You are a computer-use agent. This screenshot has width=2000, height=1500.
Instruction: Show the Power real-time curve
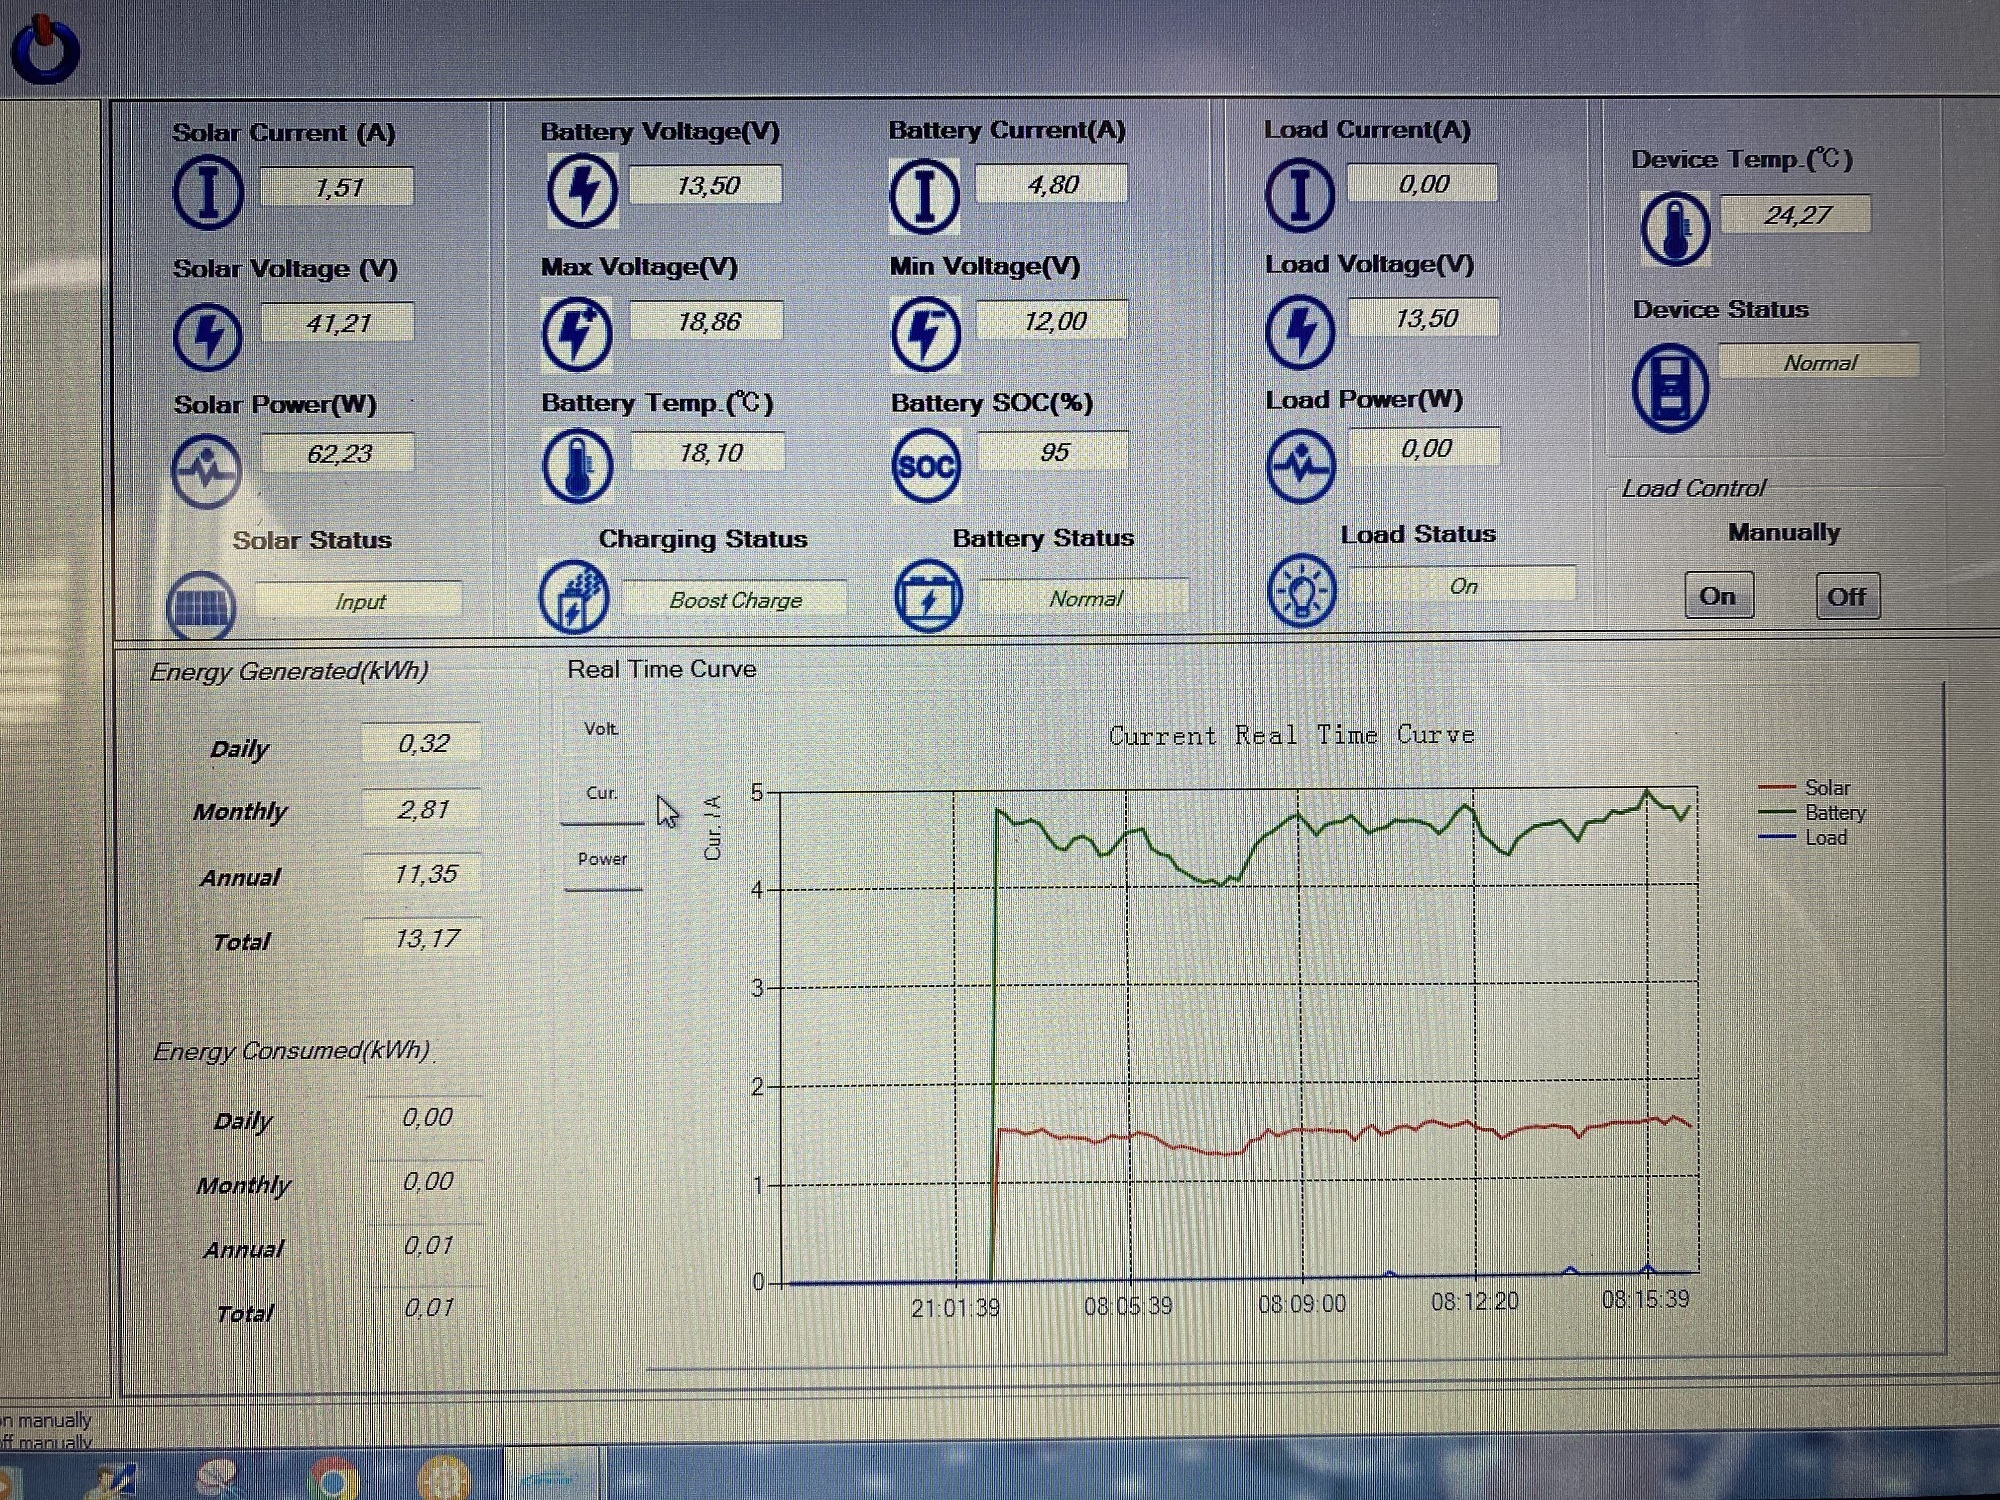coord(602,859)
